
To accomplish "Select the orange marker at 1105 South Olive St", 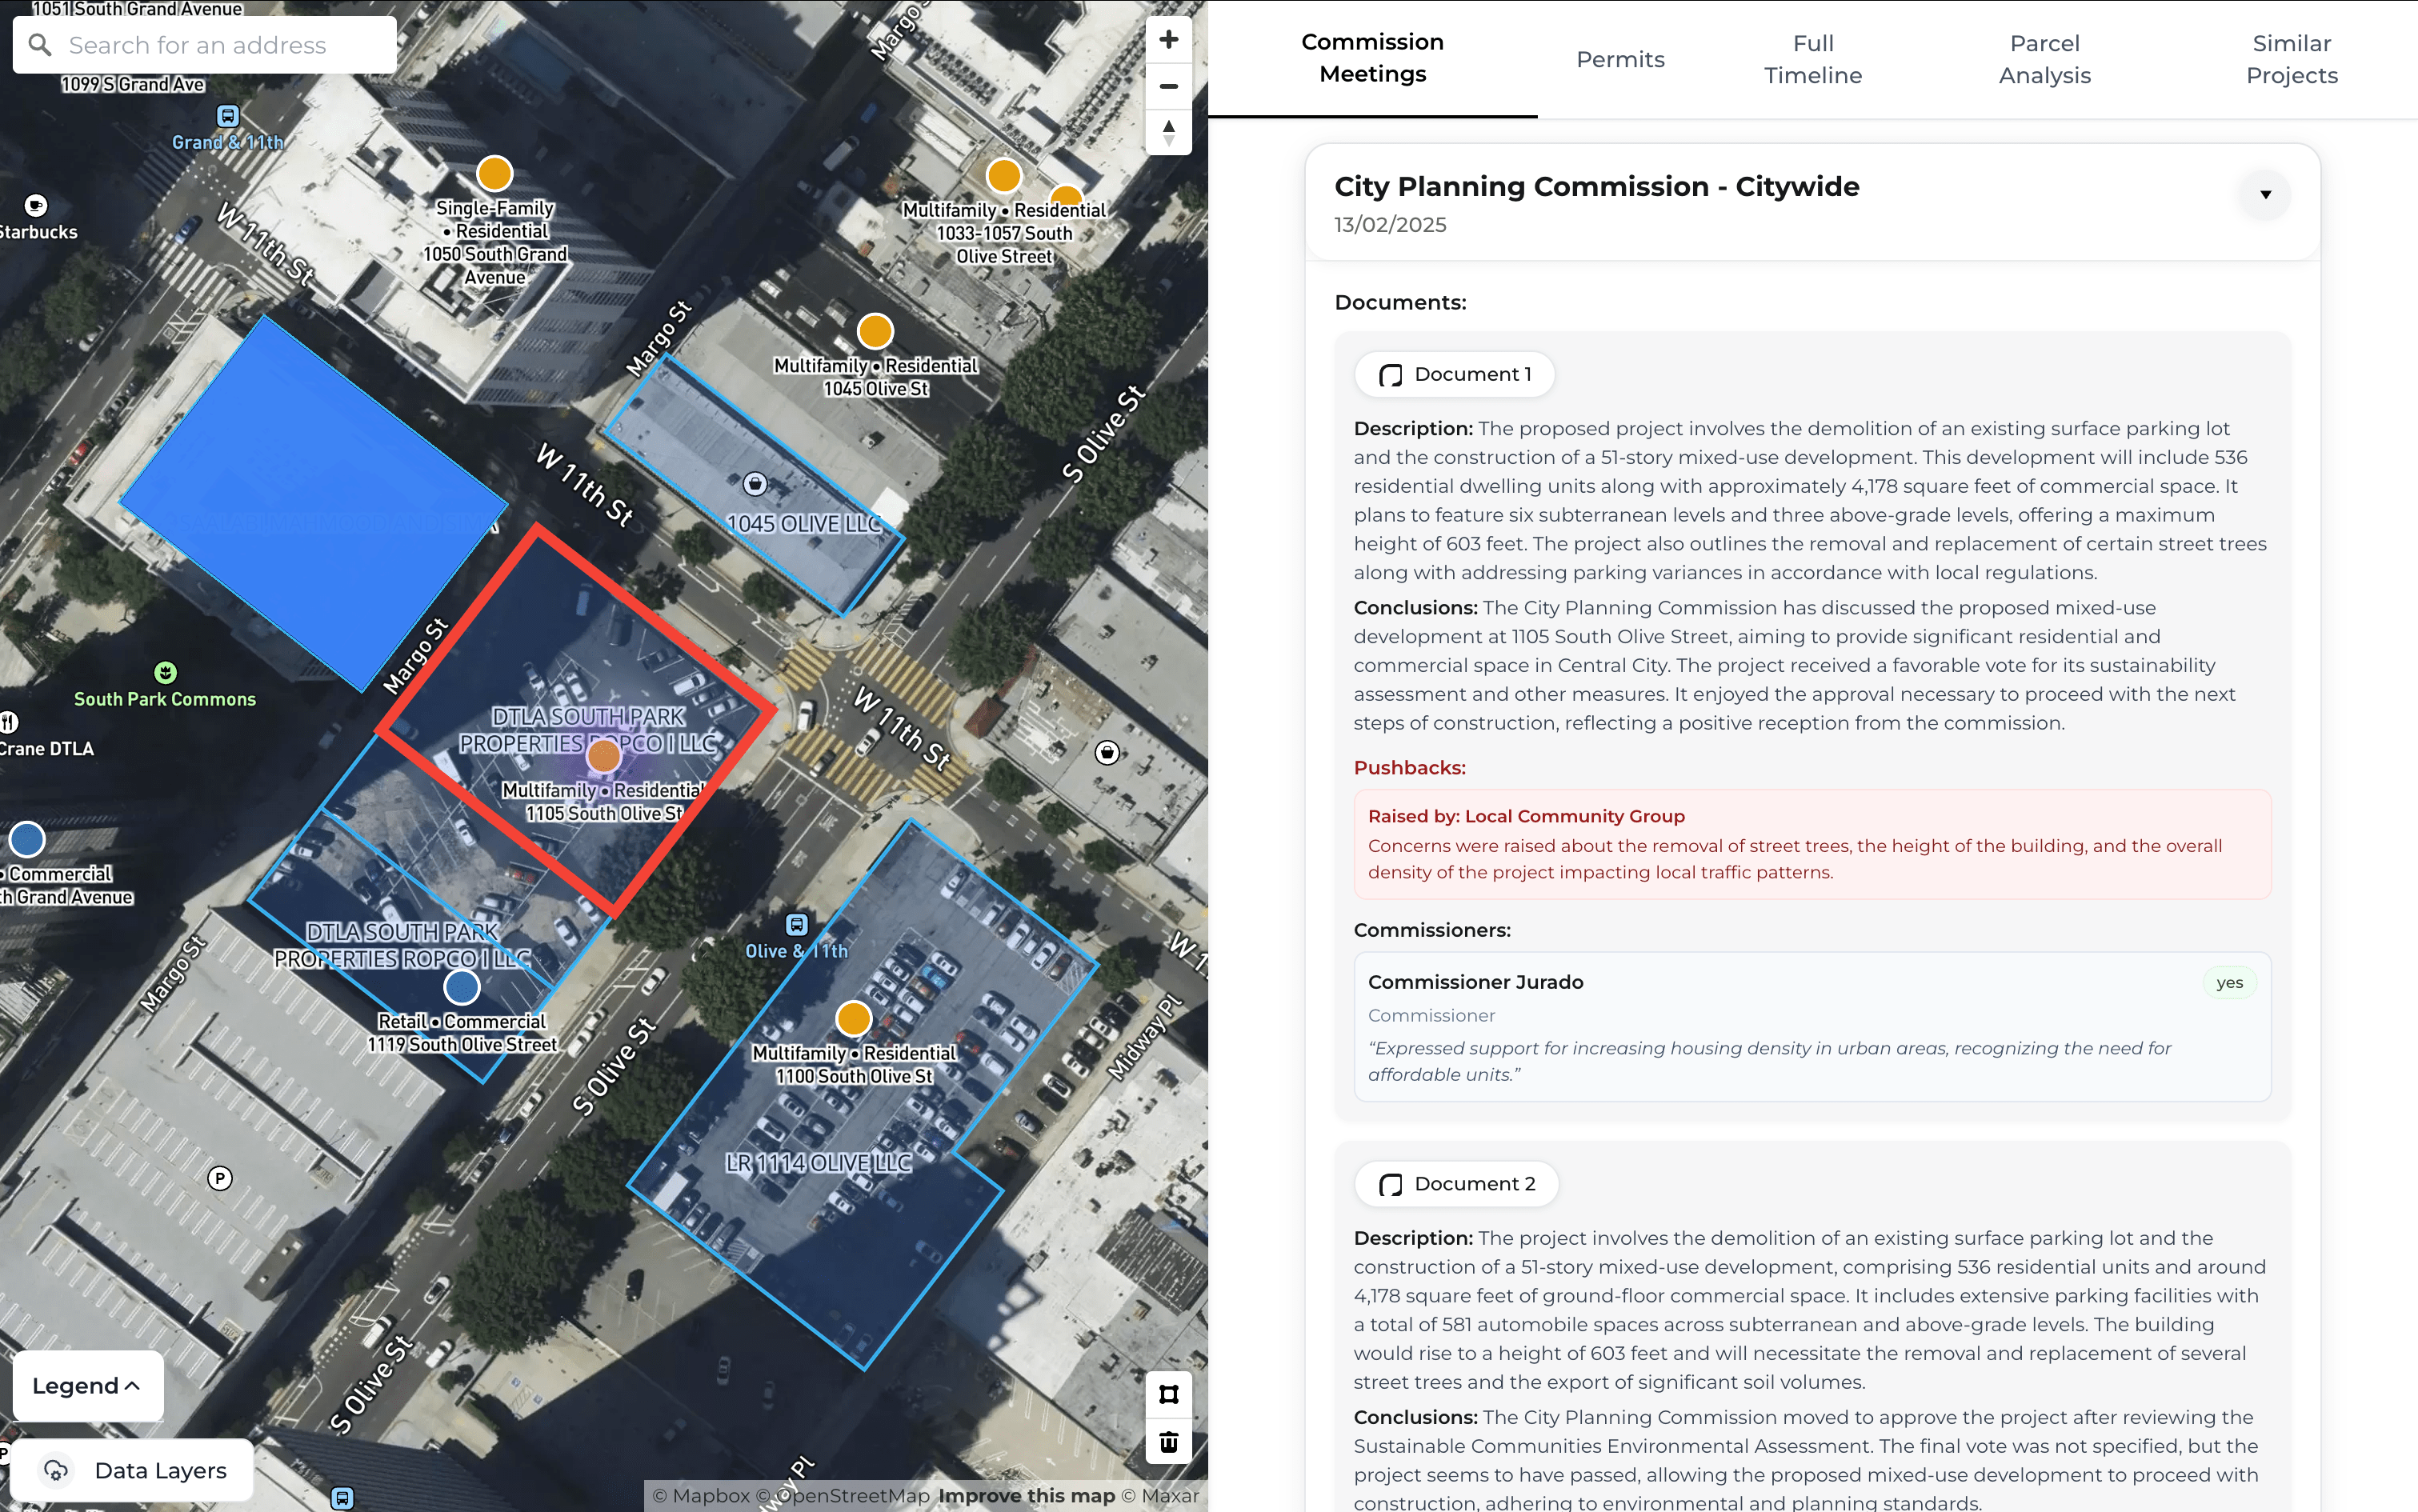I will point(603,755).
